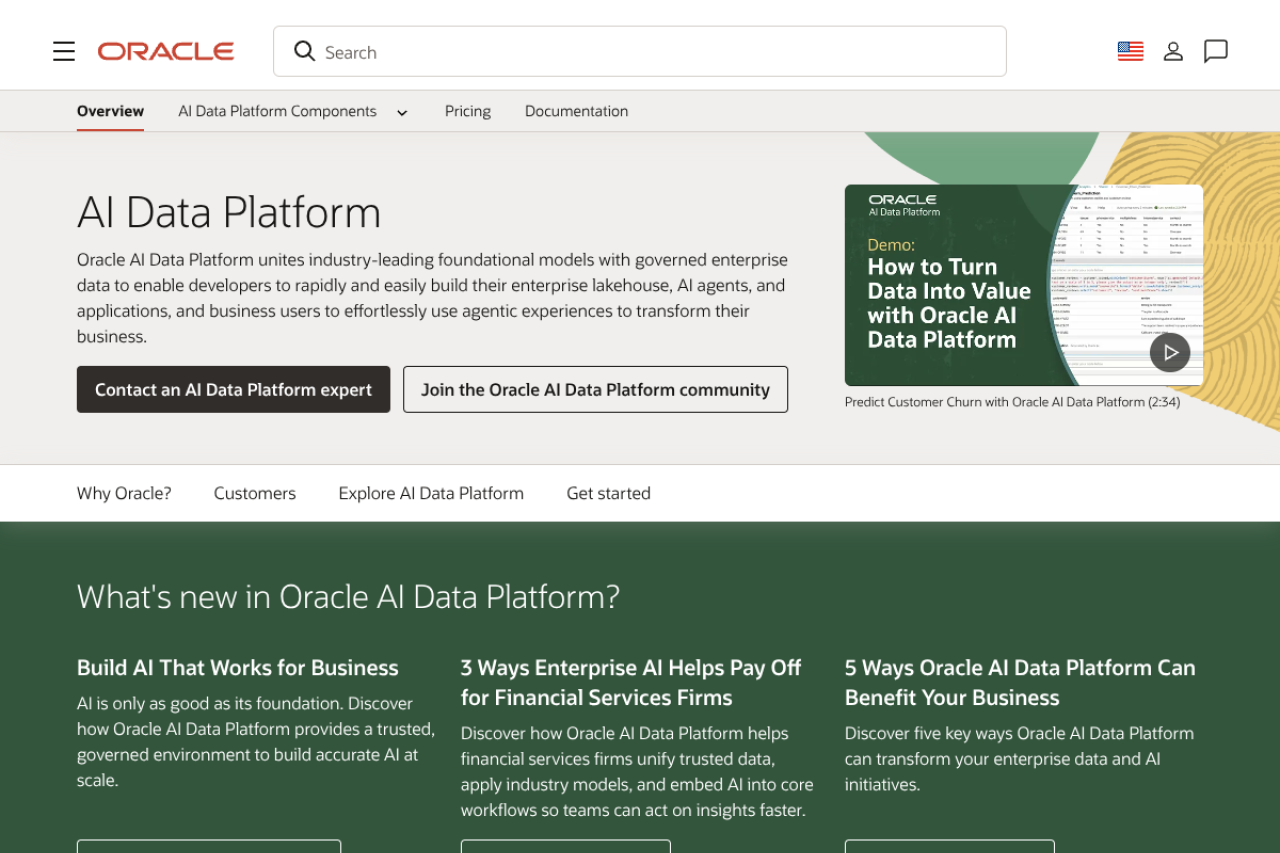Click the AI Data Platform page title
1280x853 pixels.
pos(229,212)
